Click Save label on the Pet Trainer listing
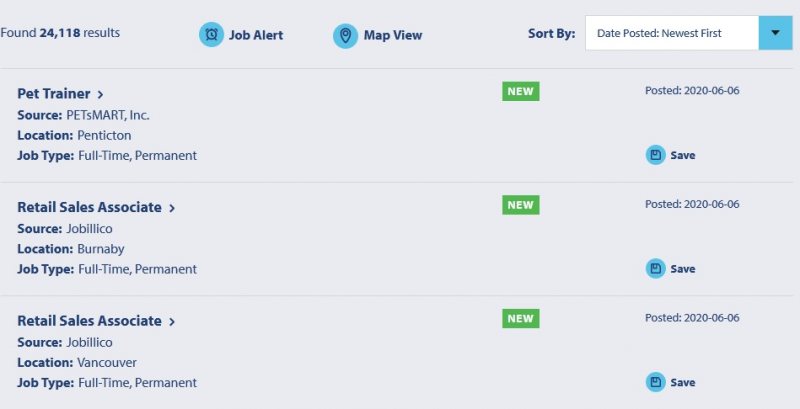This screenshot has height=409, width=800. click(683, 156)
